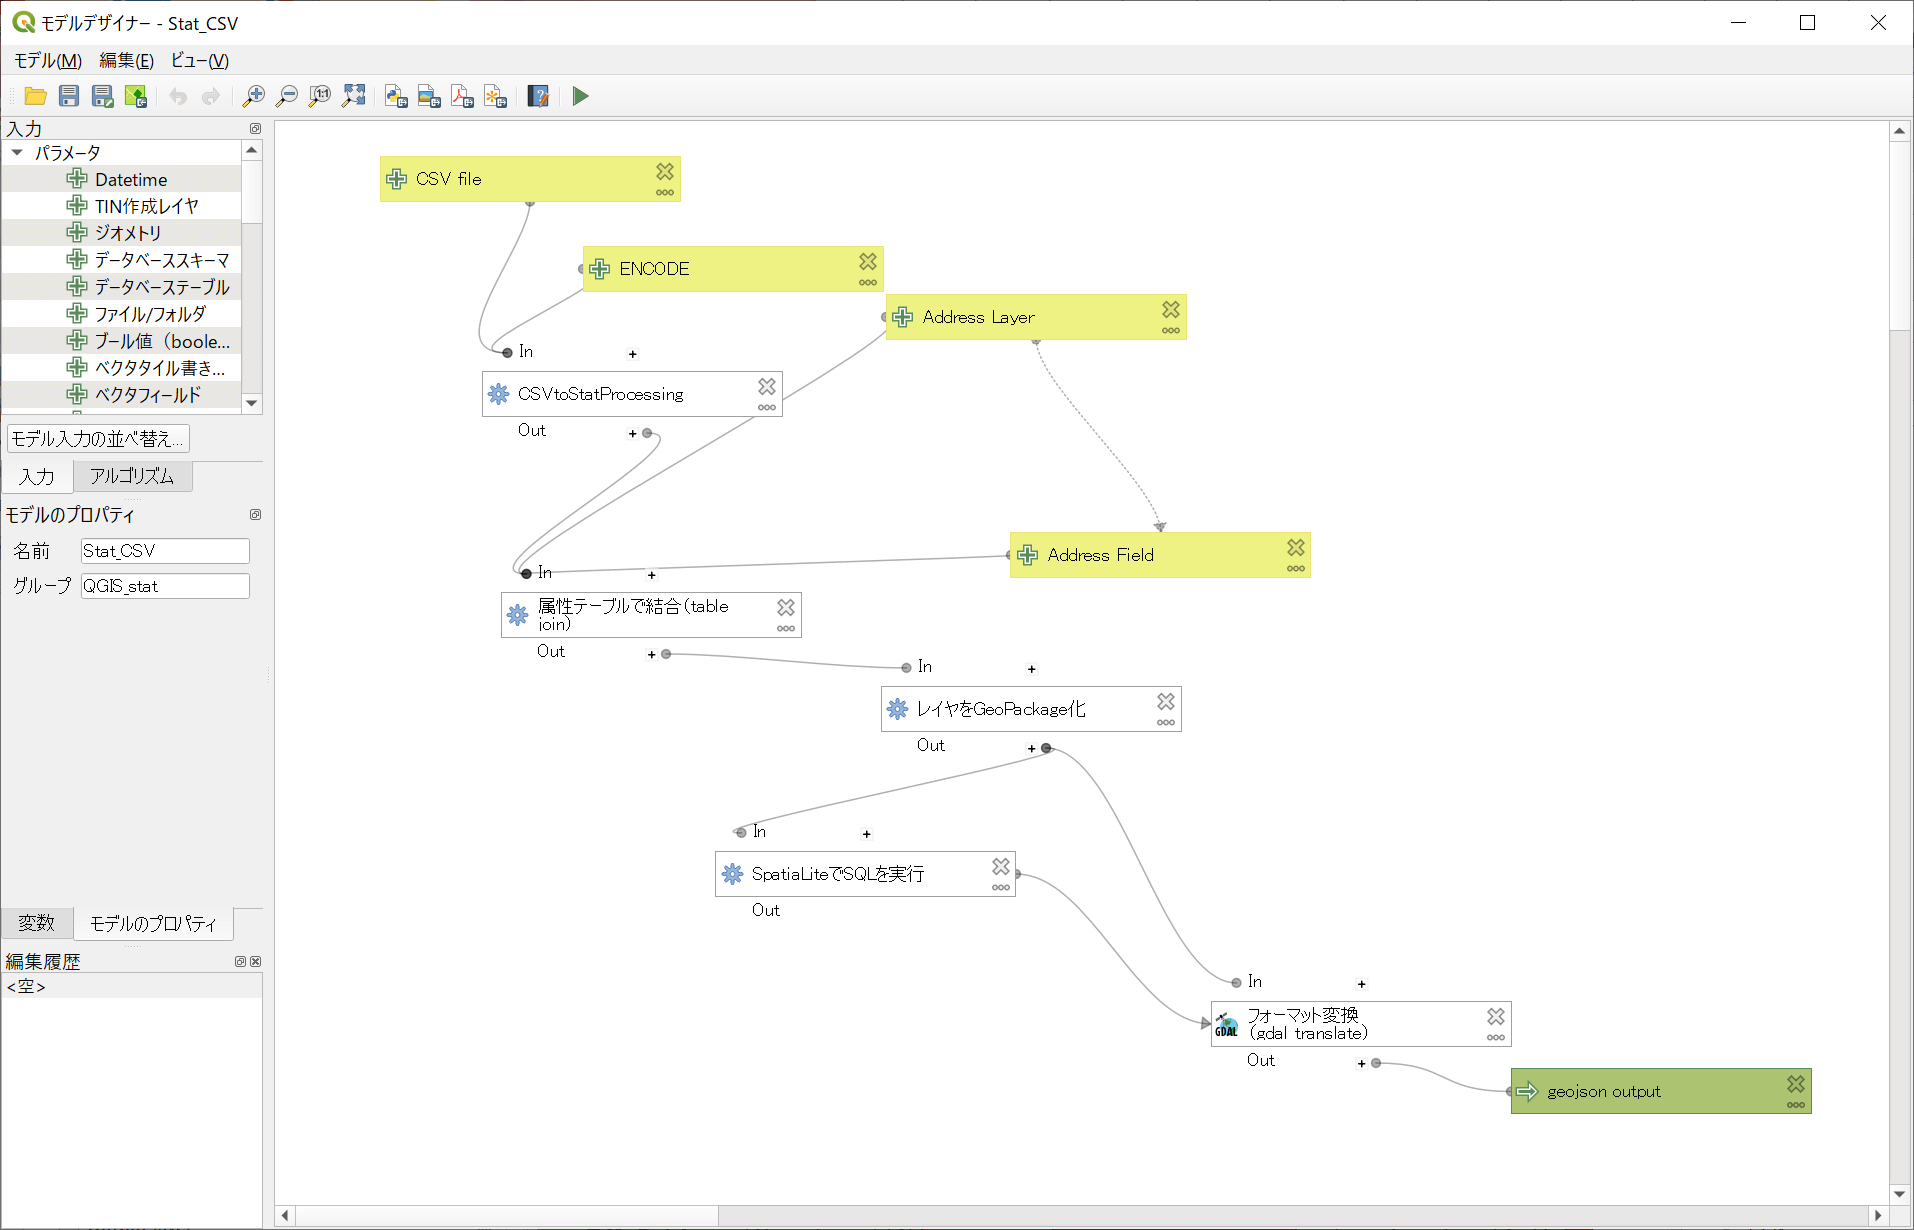Expand レイヤをGeoPackage化 Out links with plus

coord(1032,748)
